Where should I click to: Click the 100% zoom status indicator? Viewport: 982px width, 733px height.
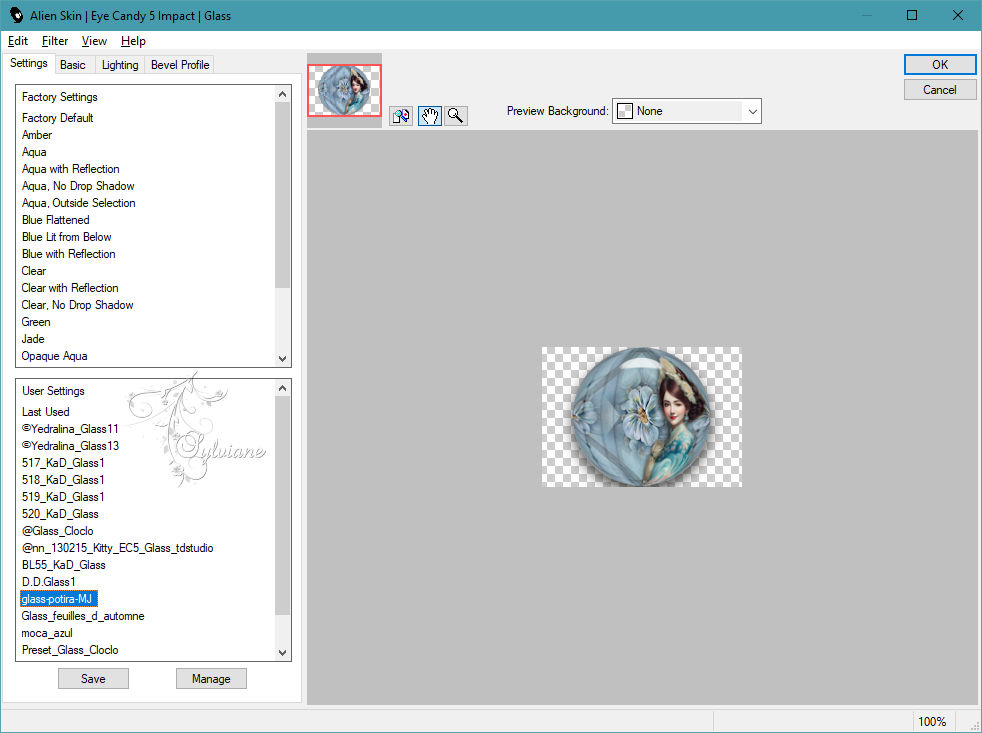tap(932, 721)
